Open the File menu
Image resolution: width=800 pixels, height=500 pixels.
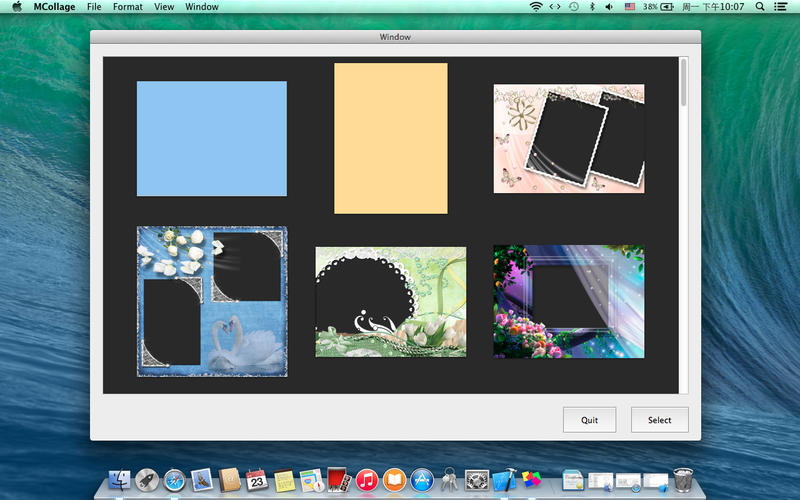coord(94,7)
